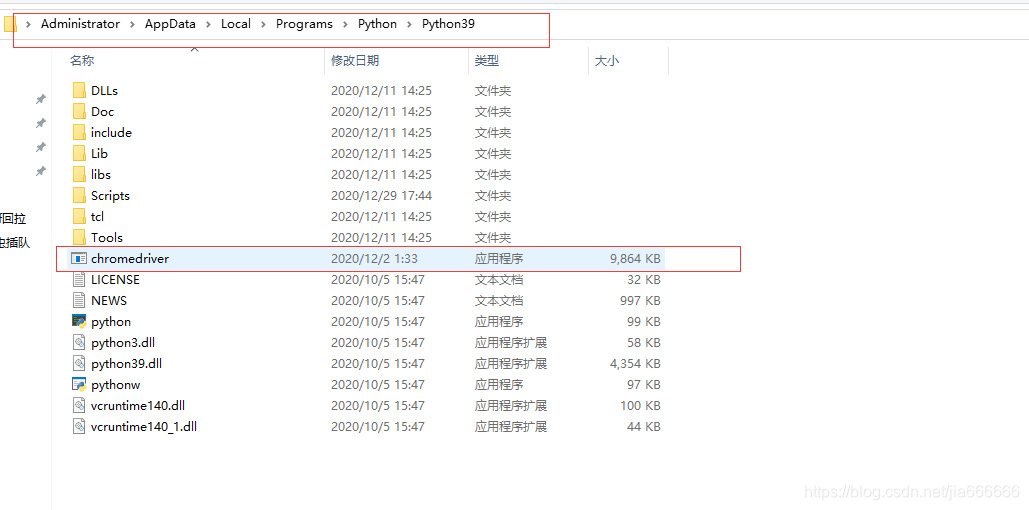Expand chevron before Administrator in breadcrumb

click(29, 24)
